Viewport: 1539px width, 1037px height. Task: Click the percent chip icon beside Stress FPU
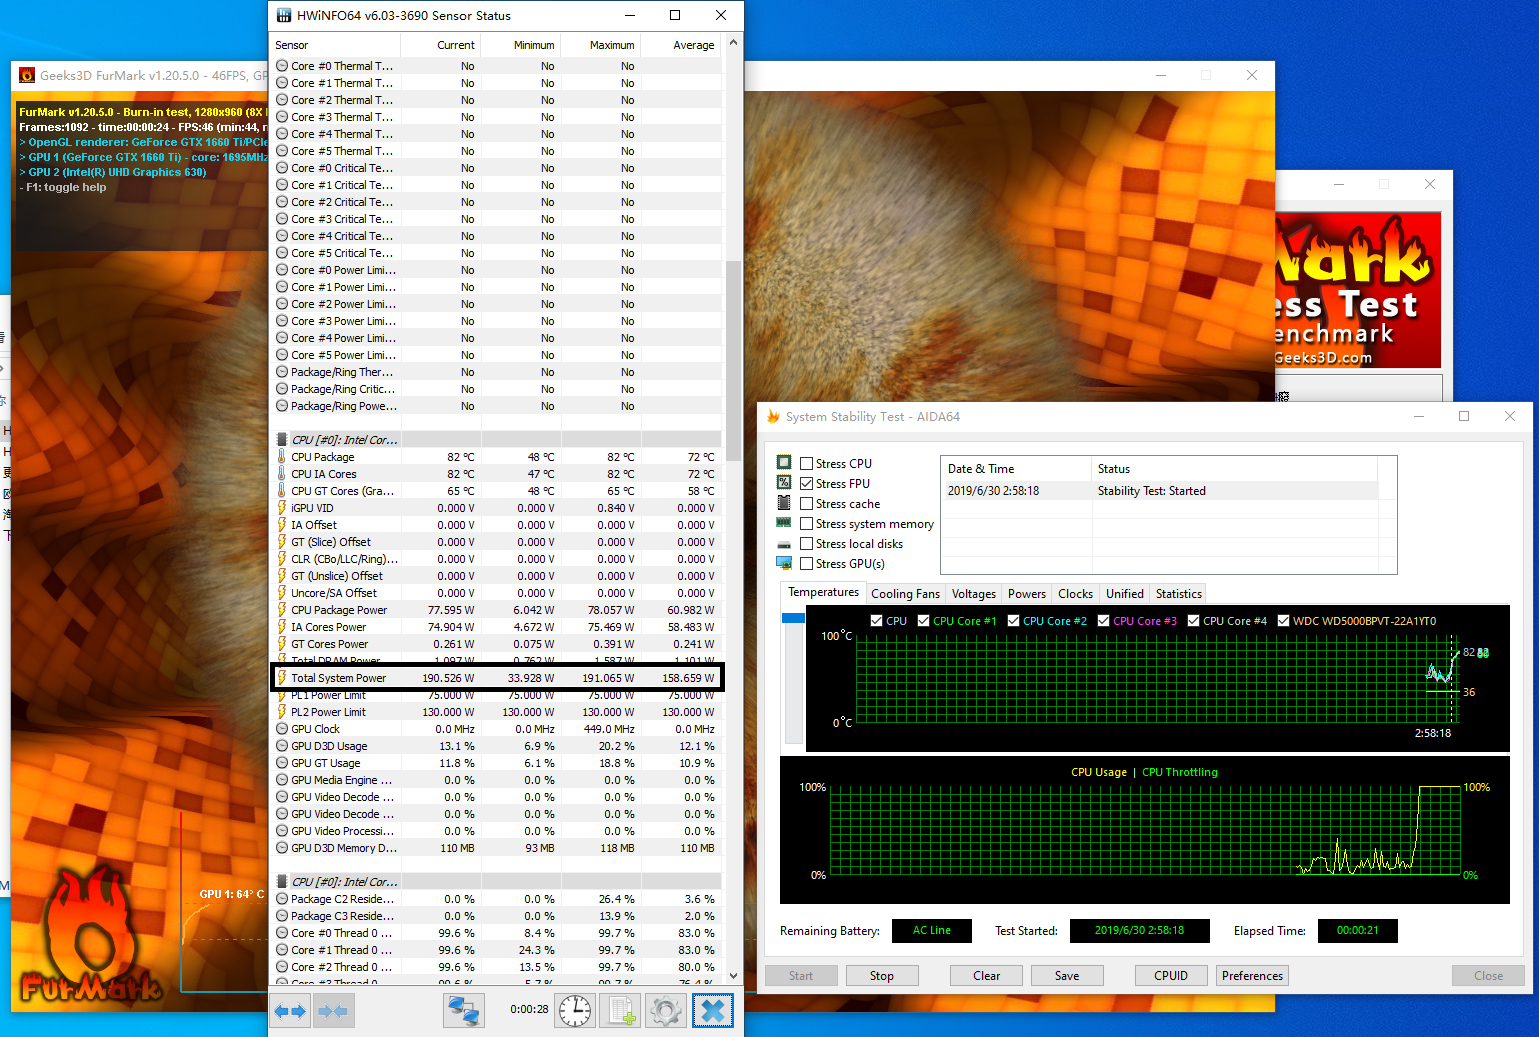[x=784, y=482]
